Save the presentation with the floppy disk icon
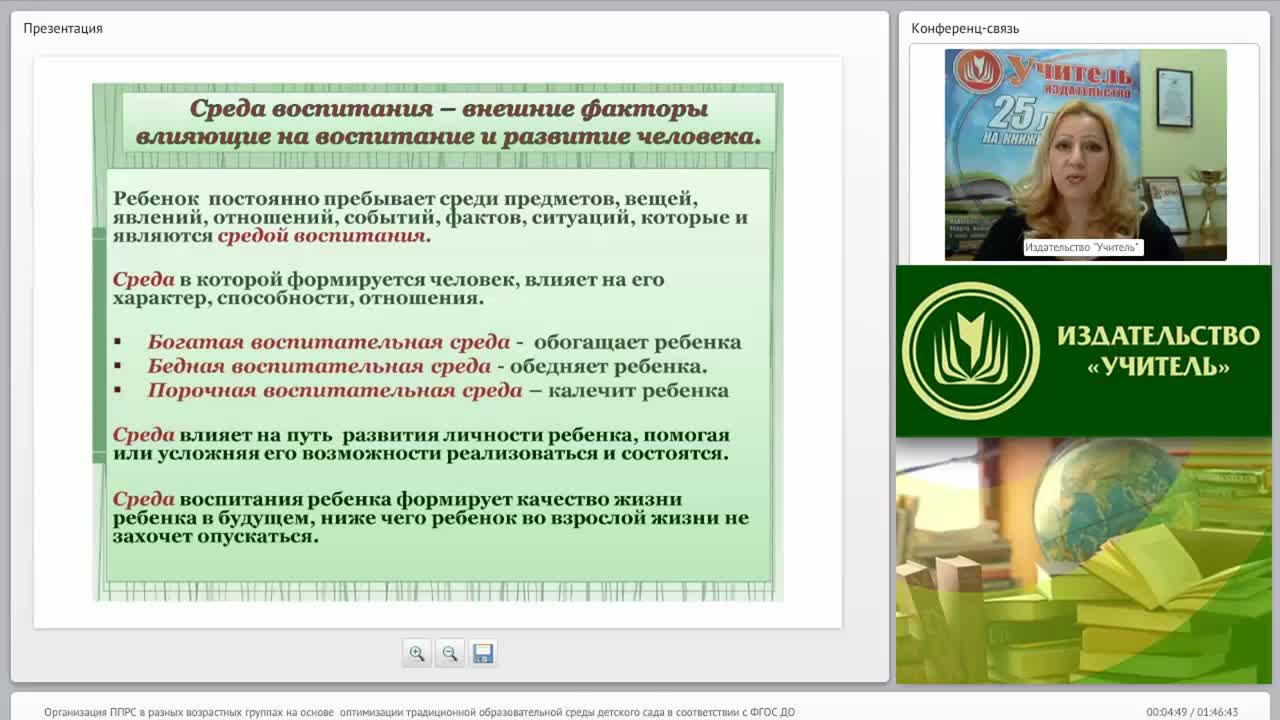The width and height of the screenshot is (1280, 720). coord(483,653)
